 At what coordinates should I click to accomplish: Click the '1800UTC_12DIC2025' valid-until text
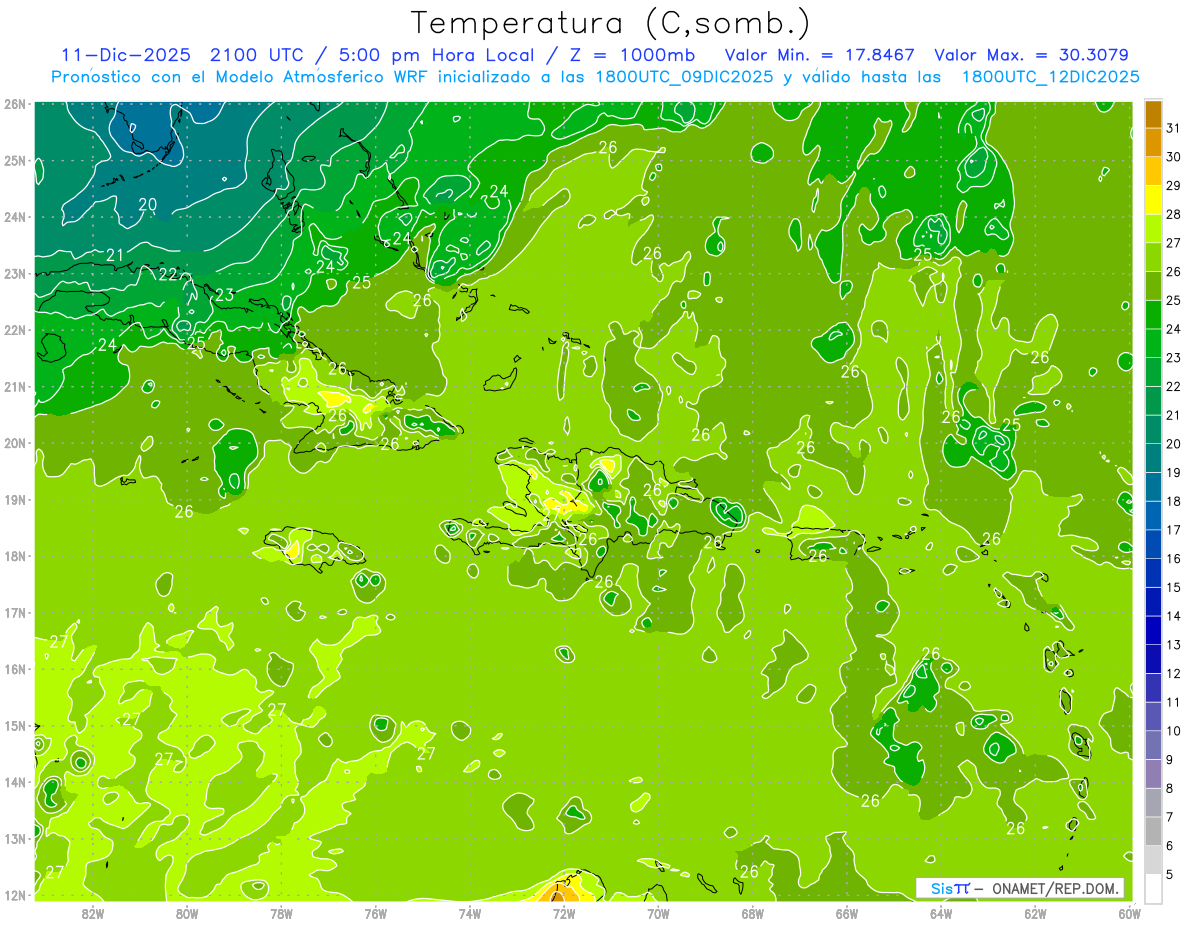click(1050, 77)
